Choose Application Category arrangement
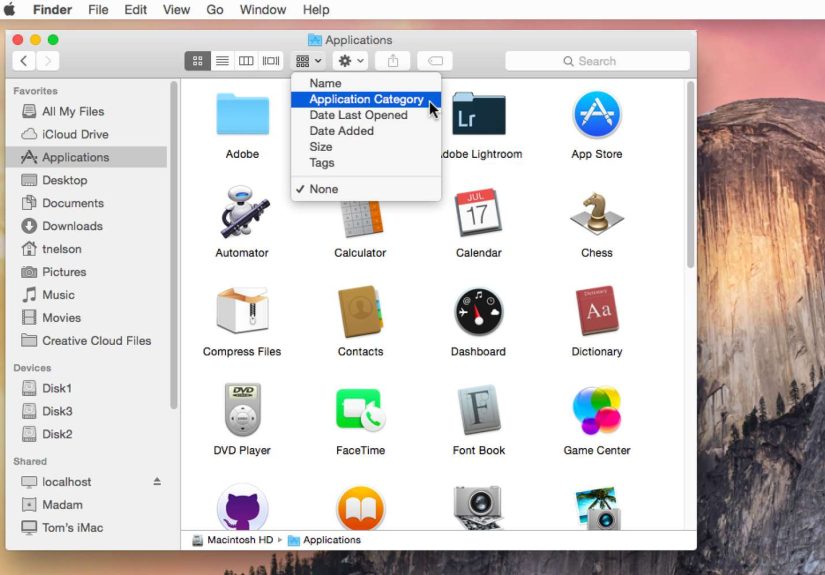Screen dimensions: 825x575 (366, 99)
